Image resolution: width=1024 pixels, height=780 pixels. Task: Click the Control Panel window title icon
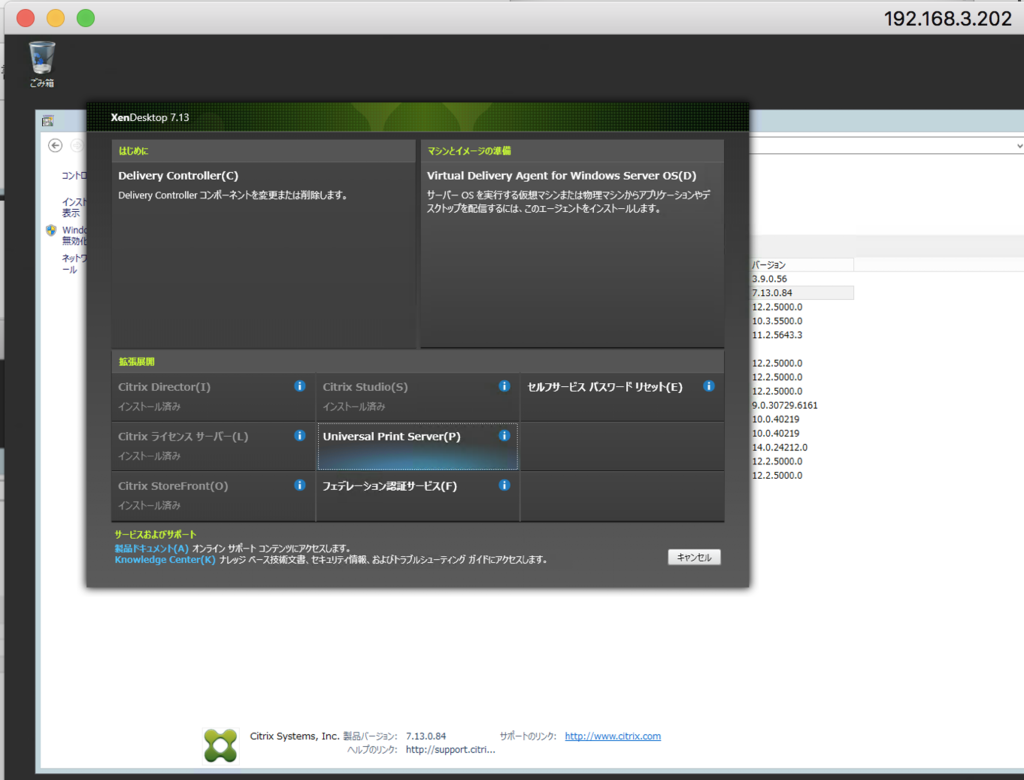(48, 121)
